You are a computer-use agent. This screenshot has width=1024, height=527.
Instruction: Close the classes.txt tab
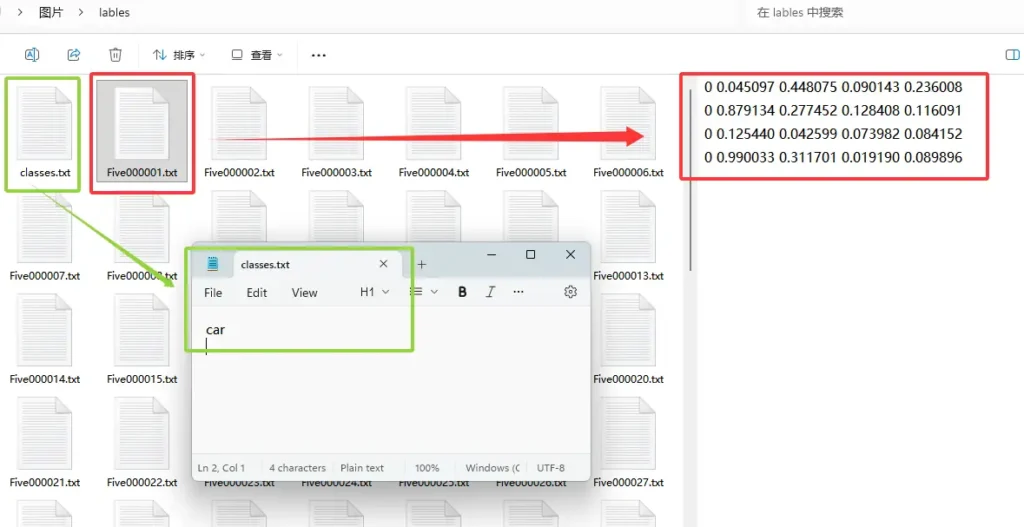383,264
